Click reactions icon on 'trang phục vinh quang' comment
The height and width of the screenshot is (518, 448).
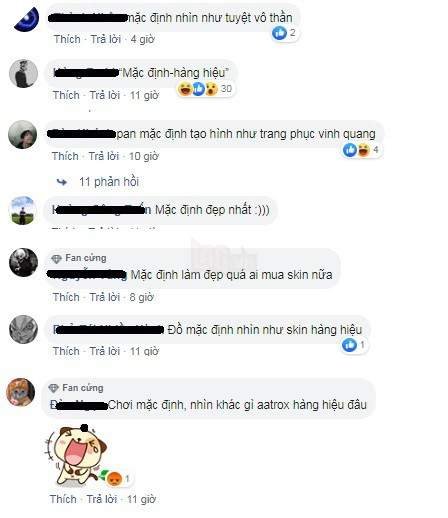tap(362, 150)
